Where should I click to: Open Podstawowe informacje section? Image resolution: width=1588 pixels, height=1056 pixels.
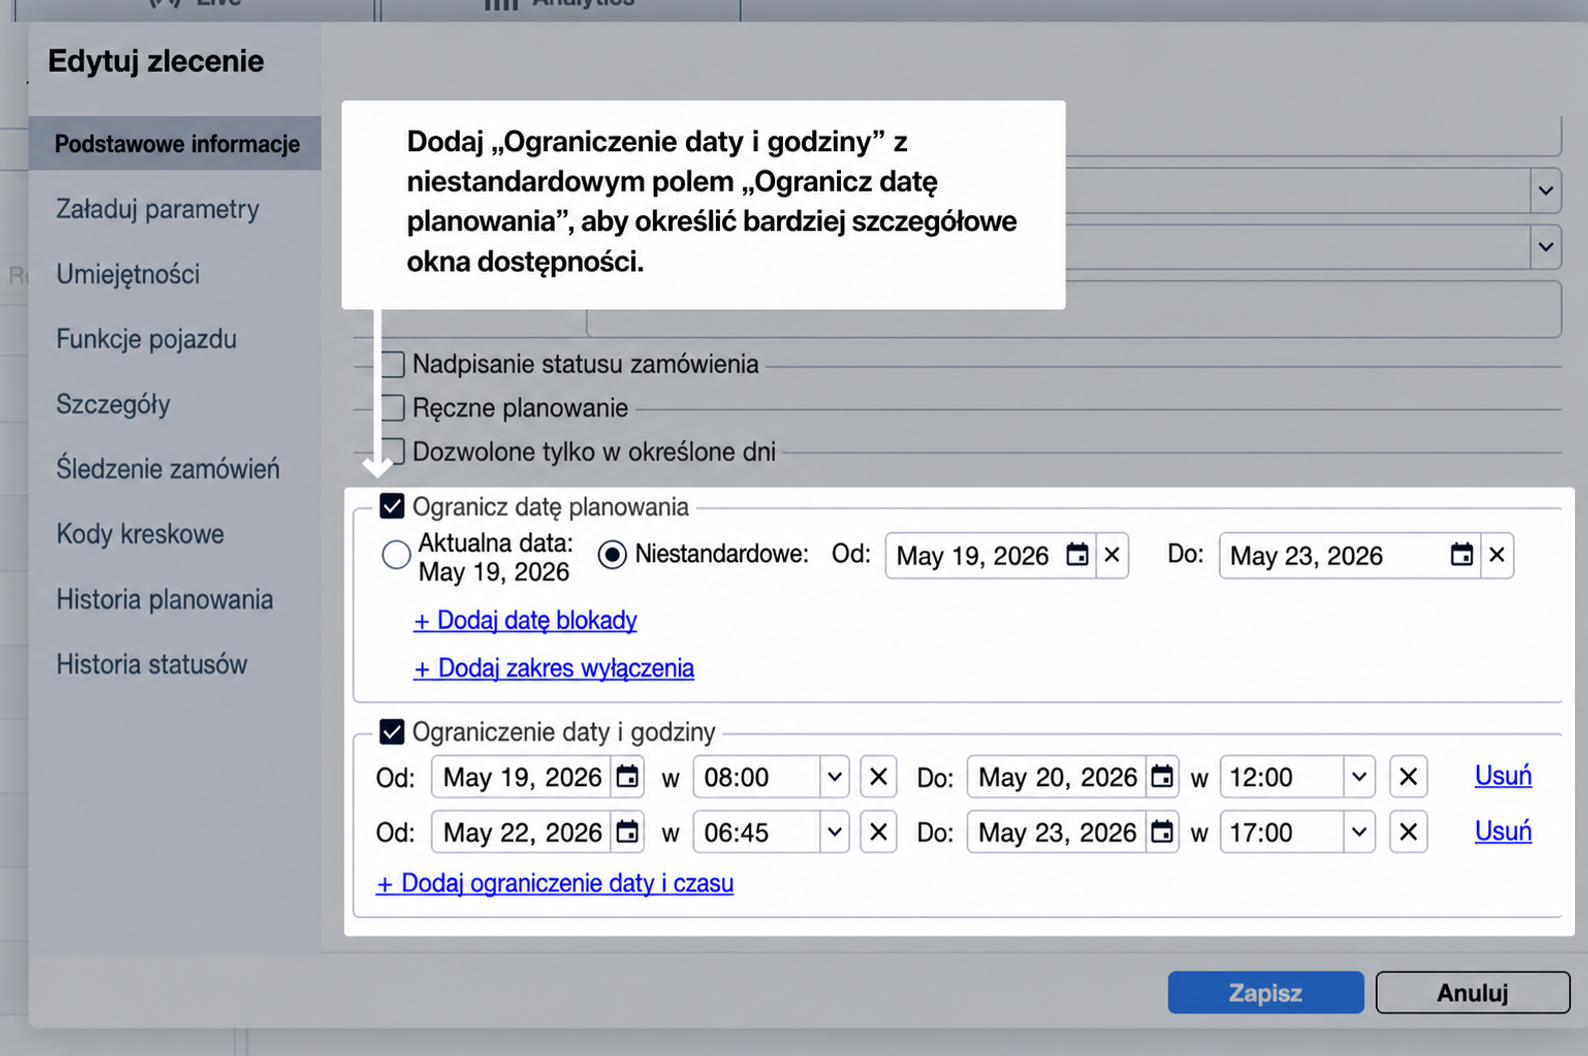(x=176, y=144)
